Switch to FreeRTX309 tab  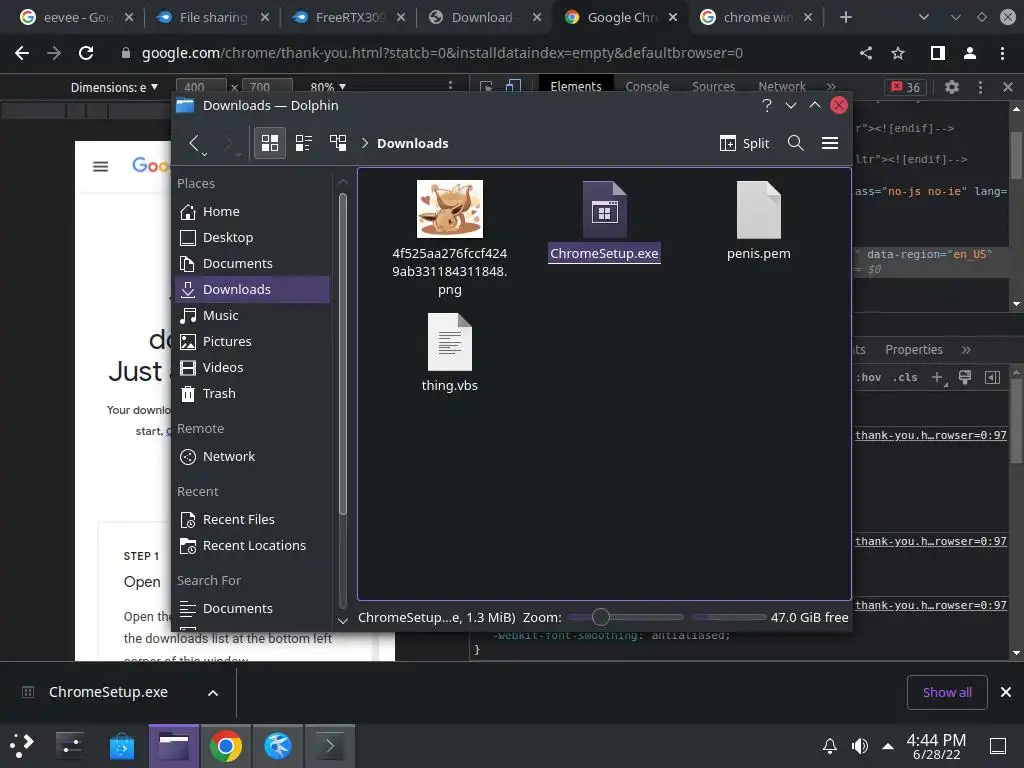point(349,18)
